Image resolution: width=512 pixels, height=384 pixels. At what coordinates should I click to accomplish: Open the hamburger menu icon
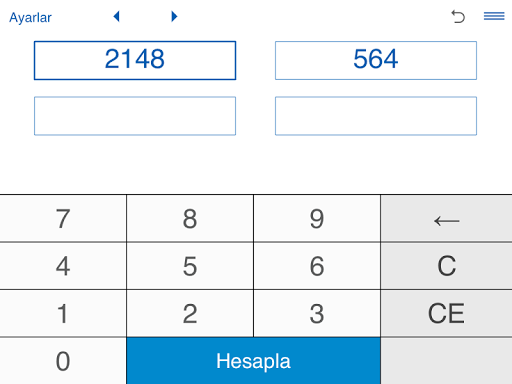(494, 16)
